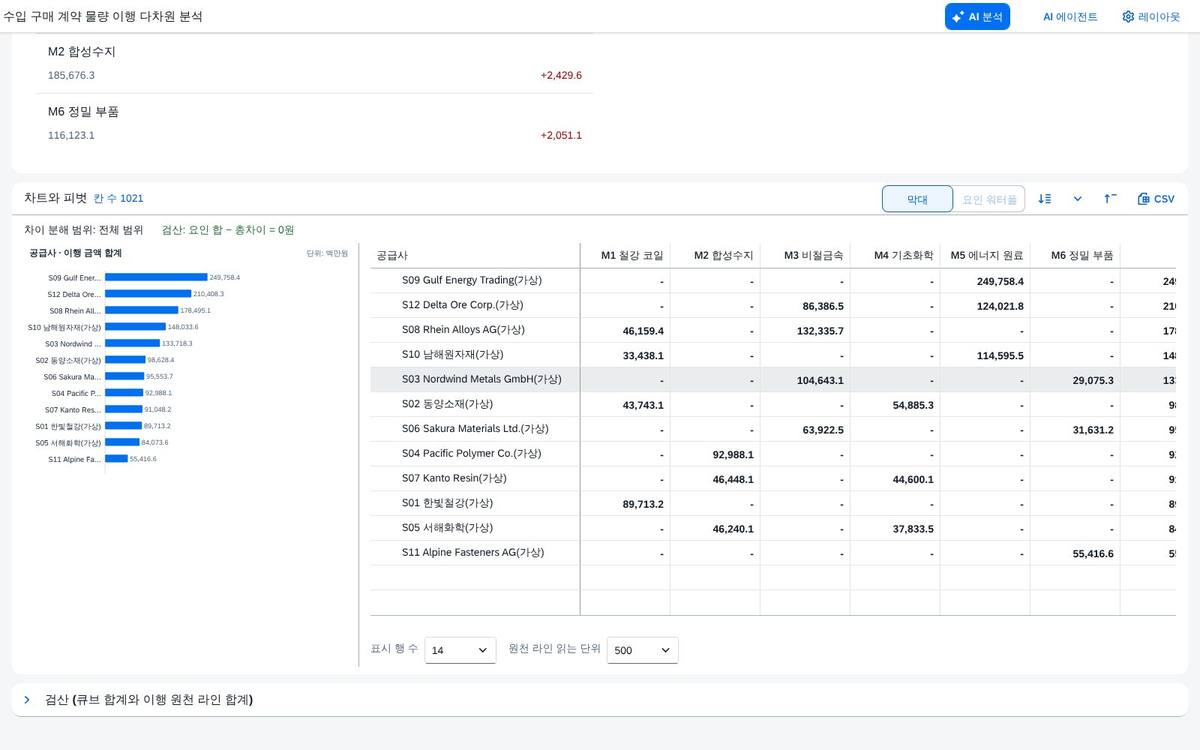
Task: Select the S10 남해원자재 row name
Action: click(x=452, y=354)
